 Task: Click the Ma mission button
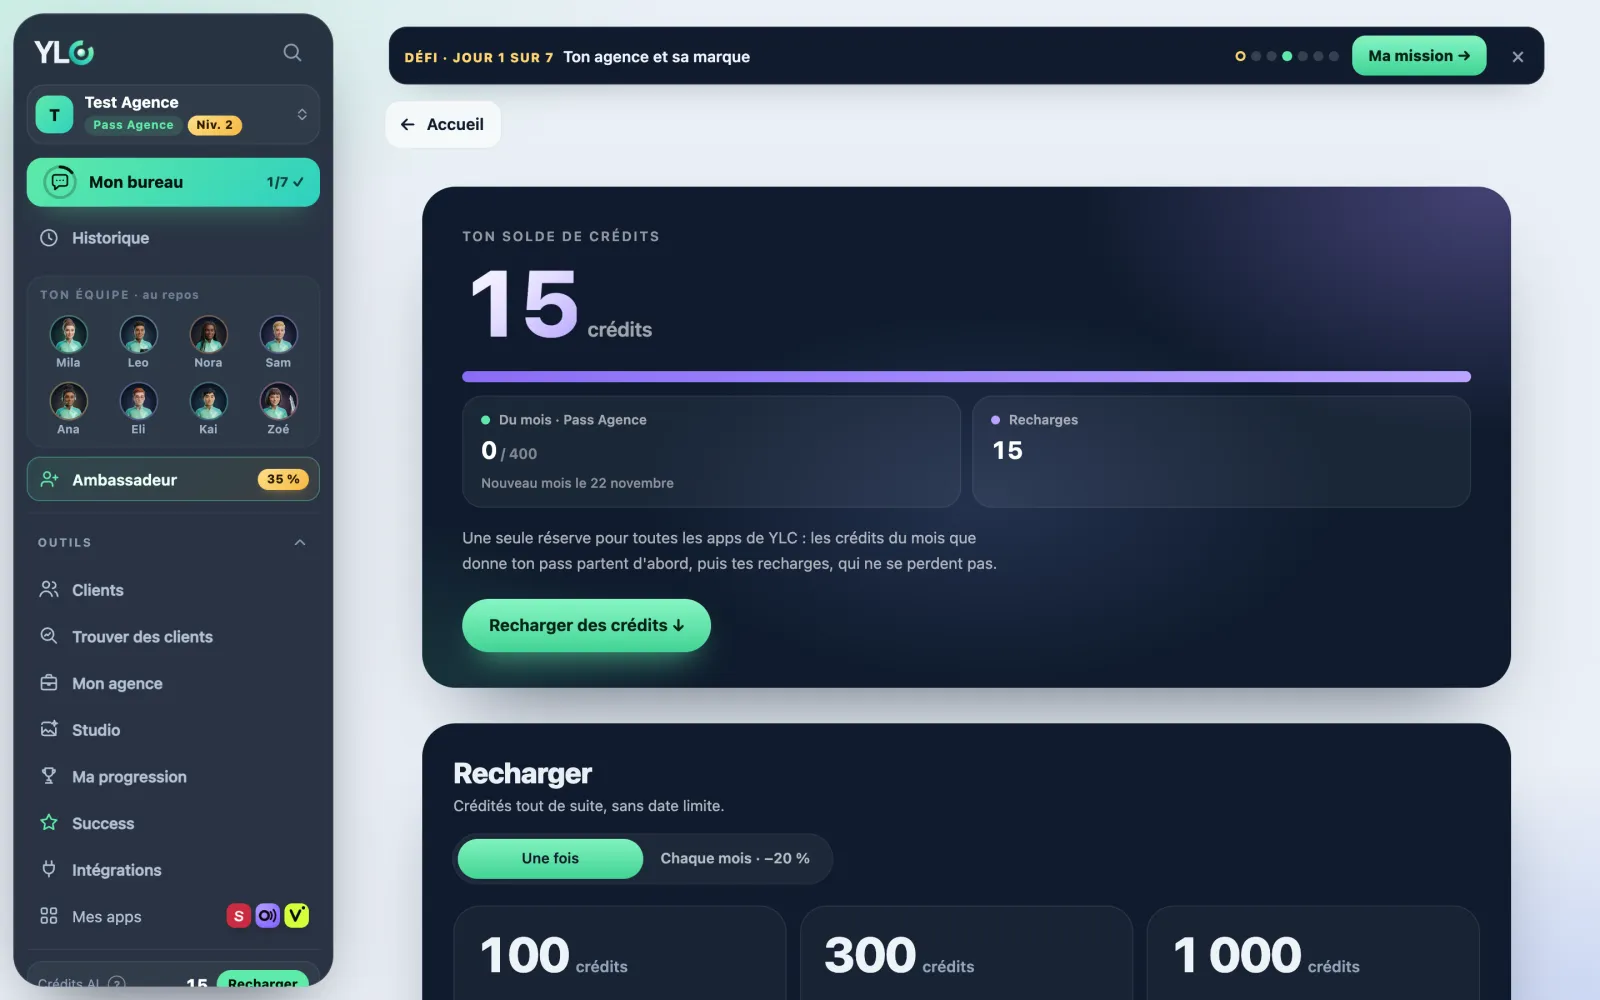point(1419,56)
